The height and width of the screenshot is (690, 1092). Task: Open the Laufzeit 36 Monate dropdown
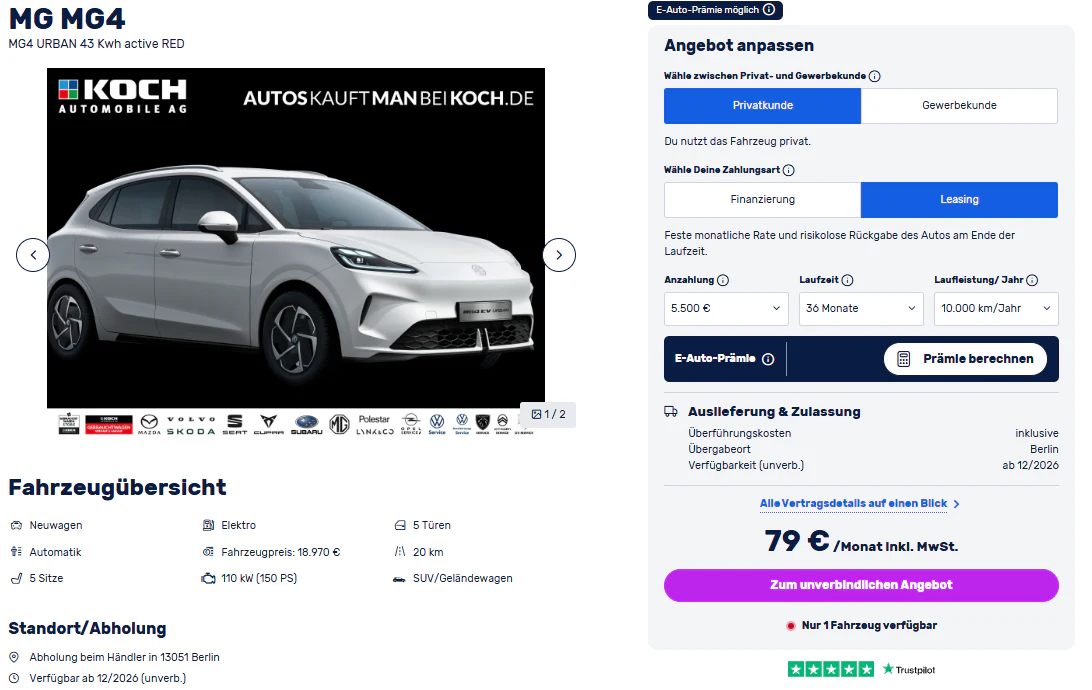[861, 308]
